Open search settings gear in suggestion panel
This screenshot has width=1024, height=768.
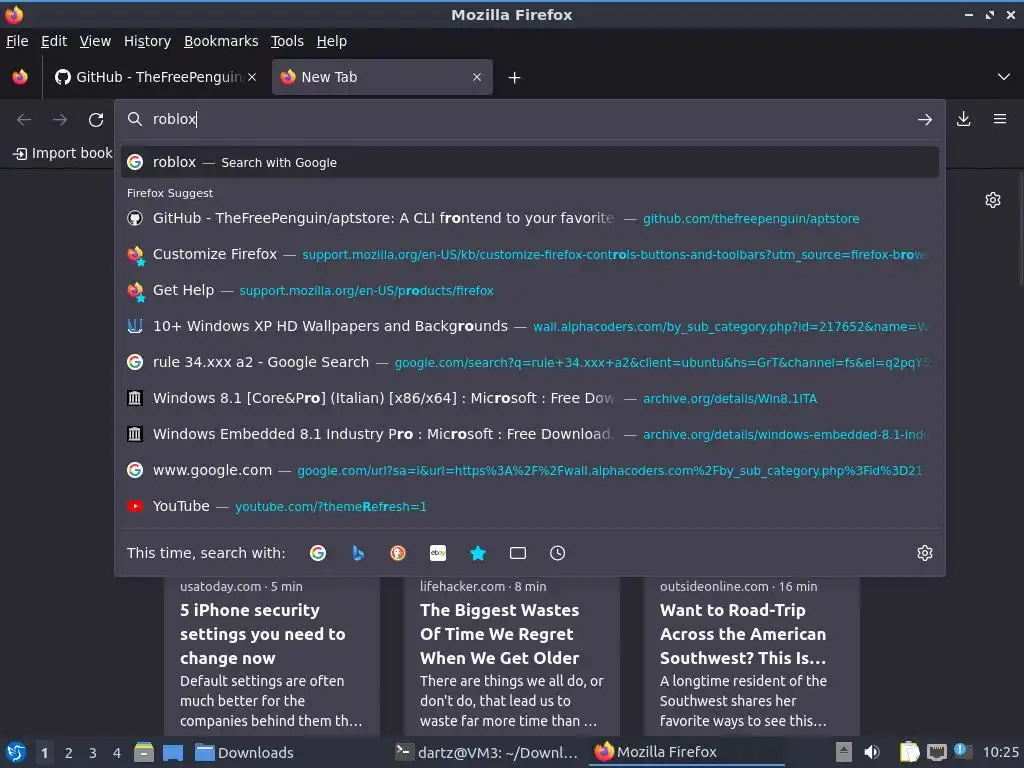pos(925,553)
